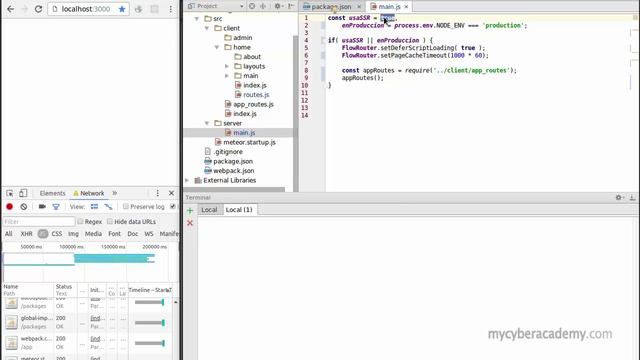The image size is (640, 360).
Task: Add new terminal session plus icon
Action: tap(190, 211)
